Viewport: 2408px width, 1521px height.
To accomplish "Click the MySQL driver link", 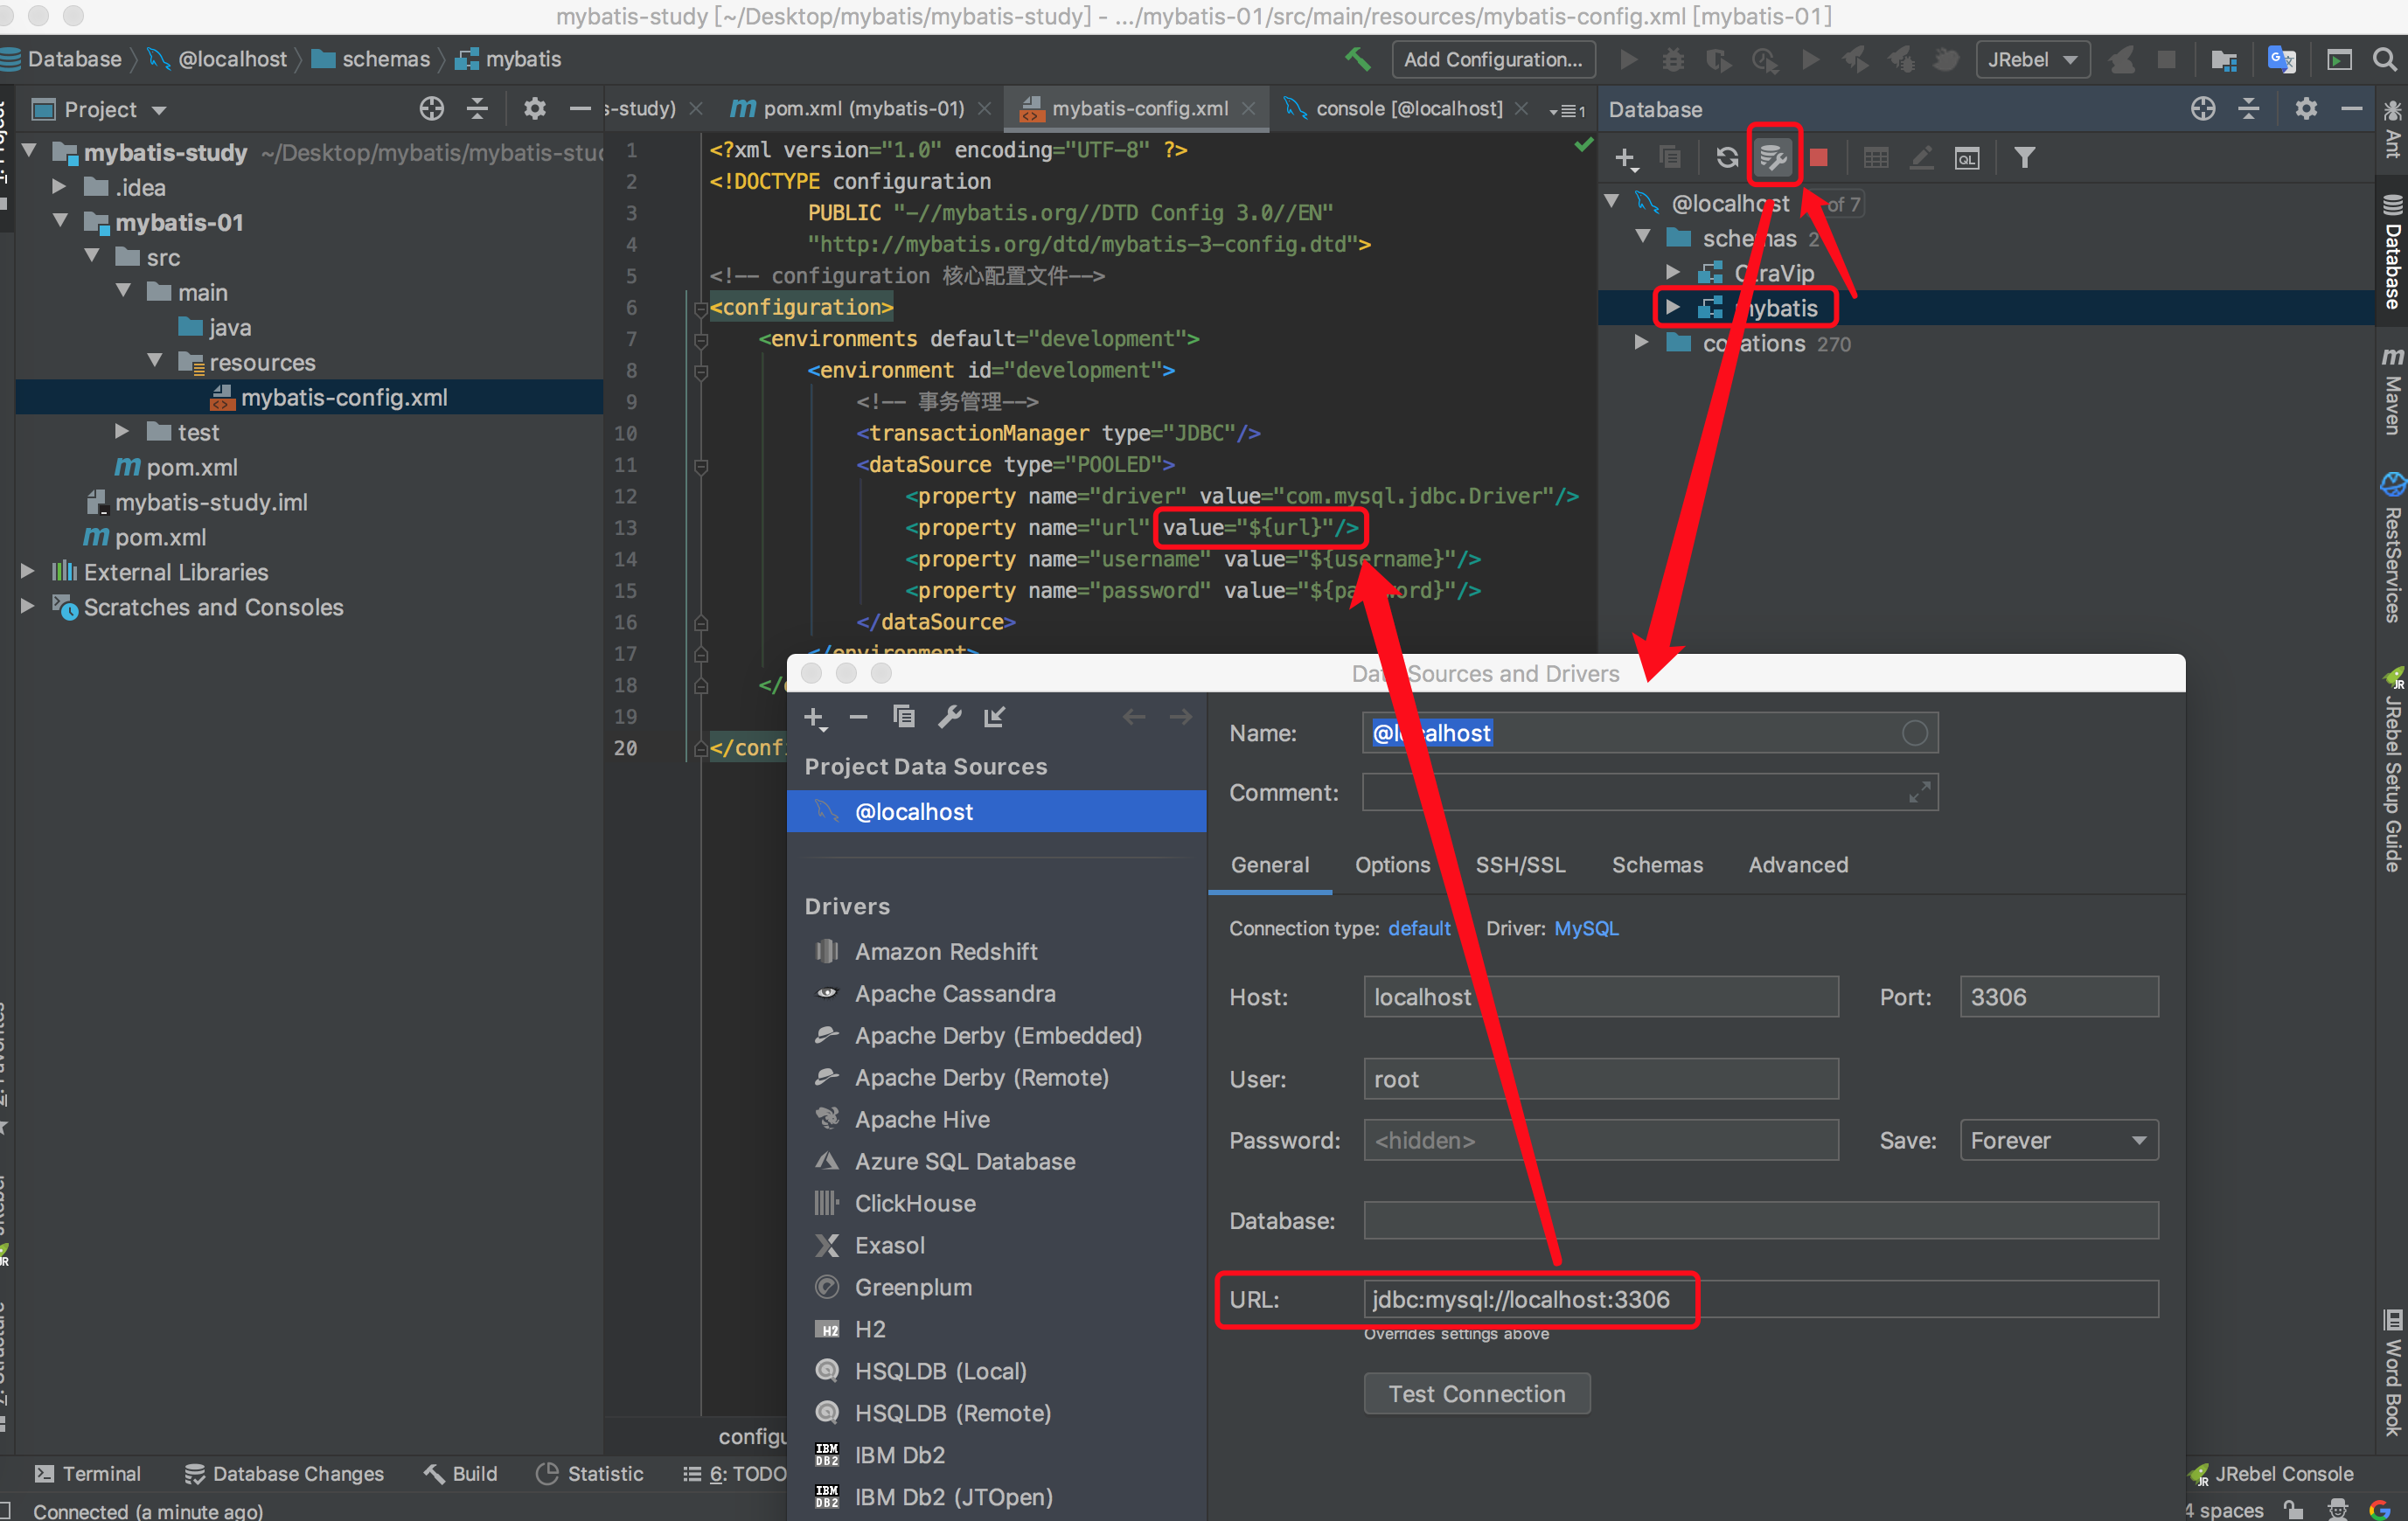I will pos(1586,928).
